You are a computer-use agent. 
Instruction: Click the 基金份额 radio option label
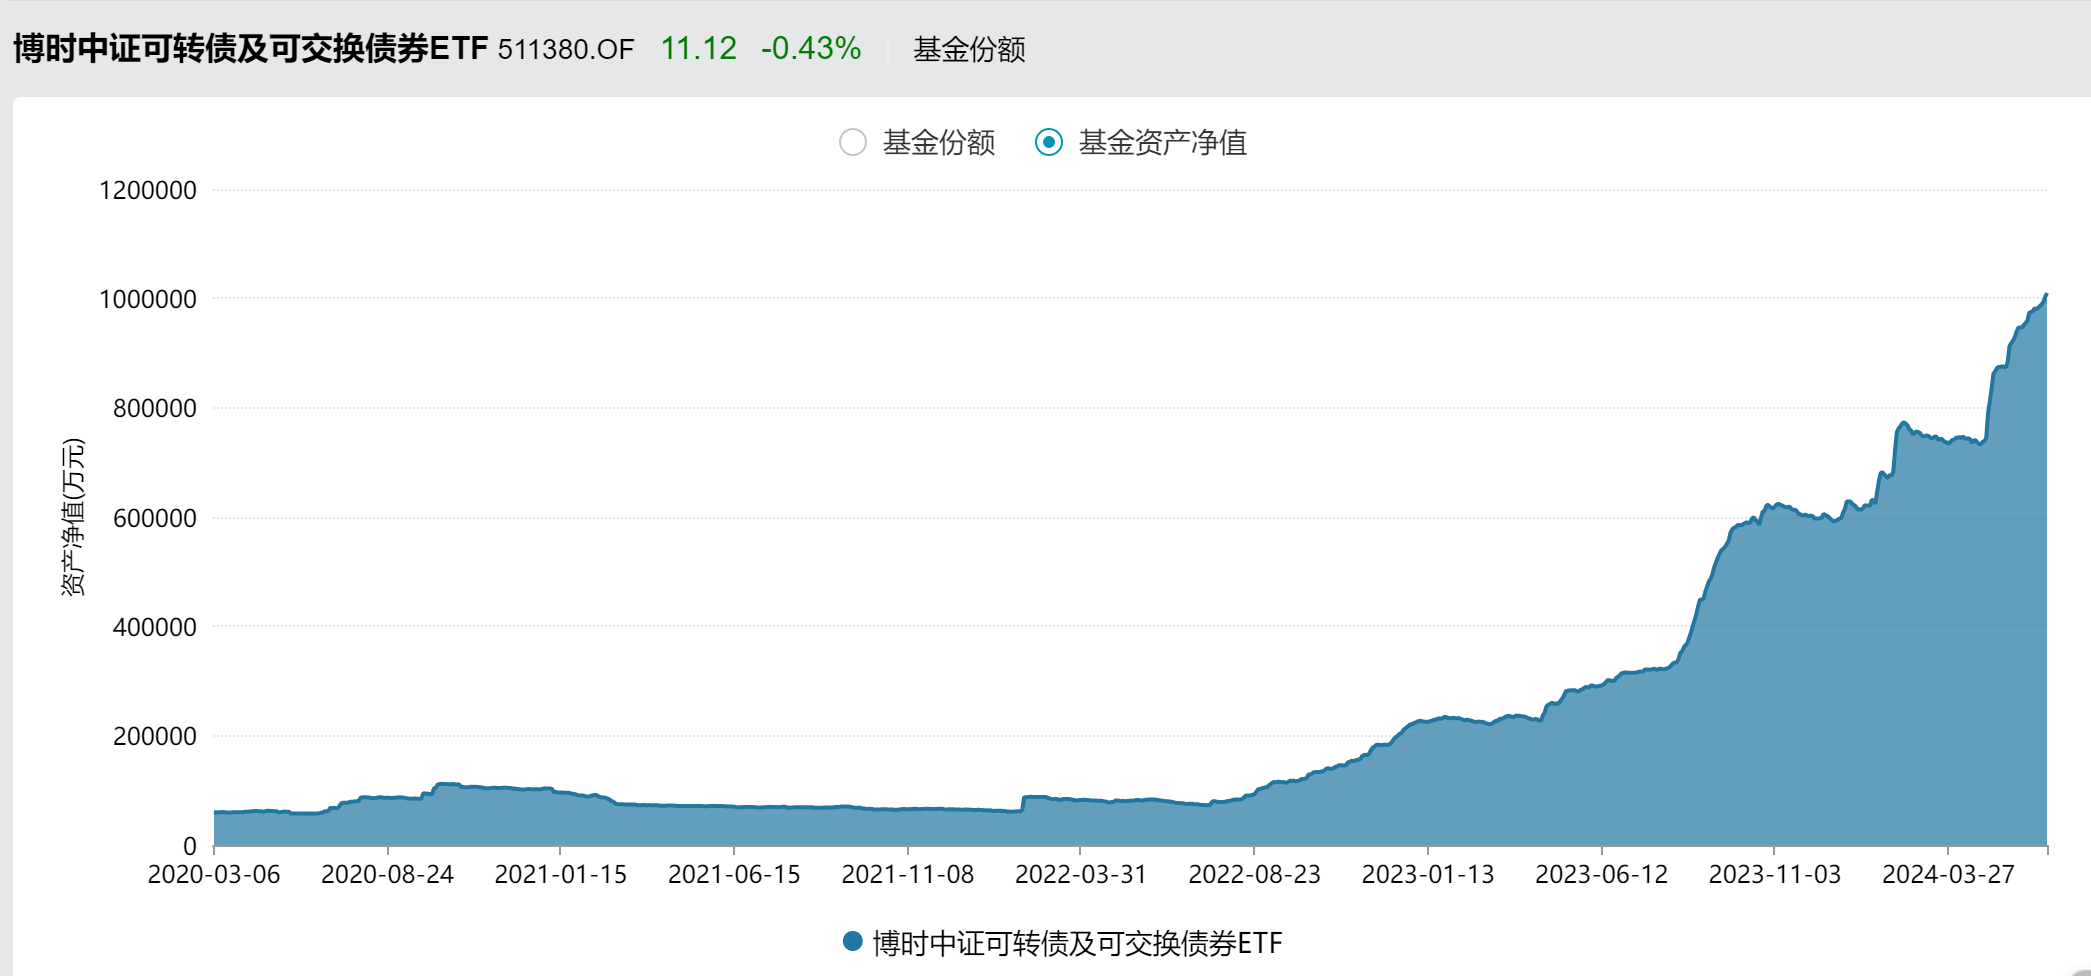point(939,142)
